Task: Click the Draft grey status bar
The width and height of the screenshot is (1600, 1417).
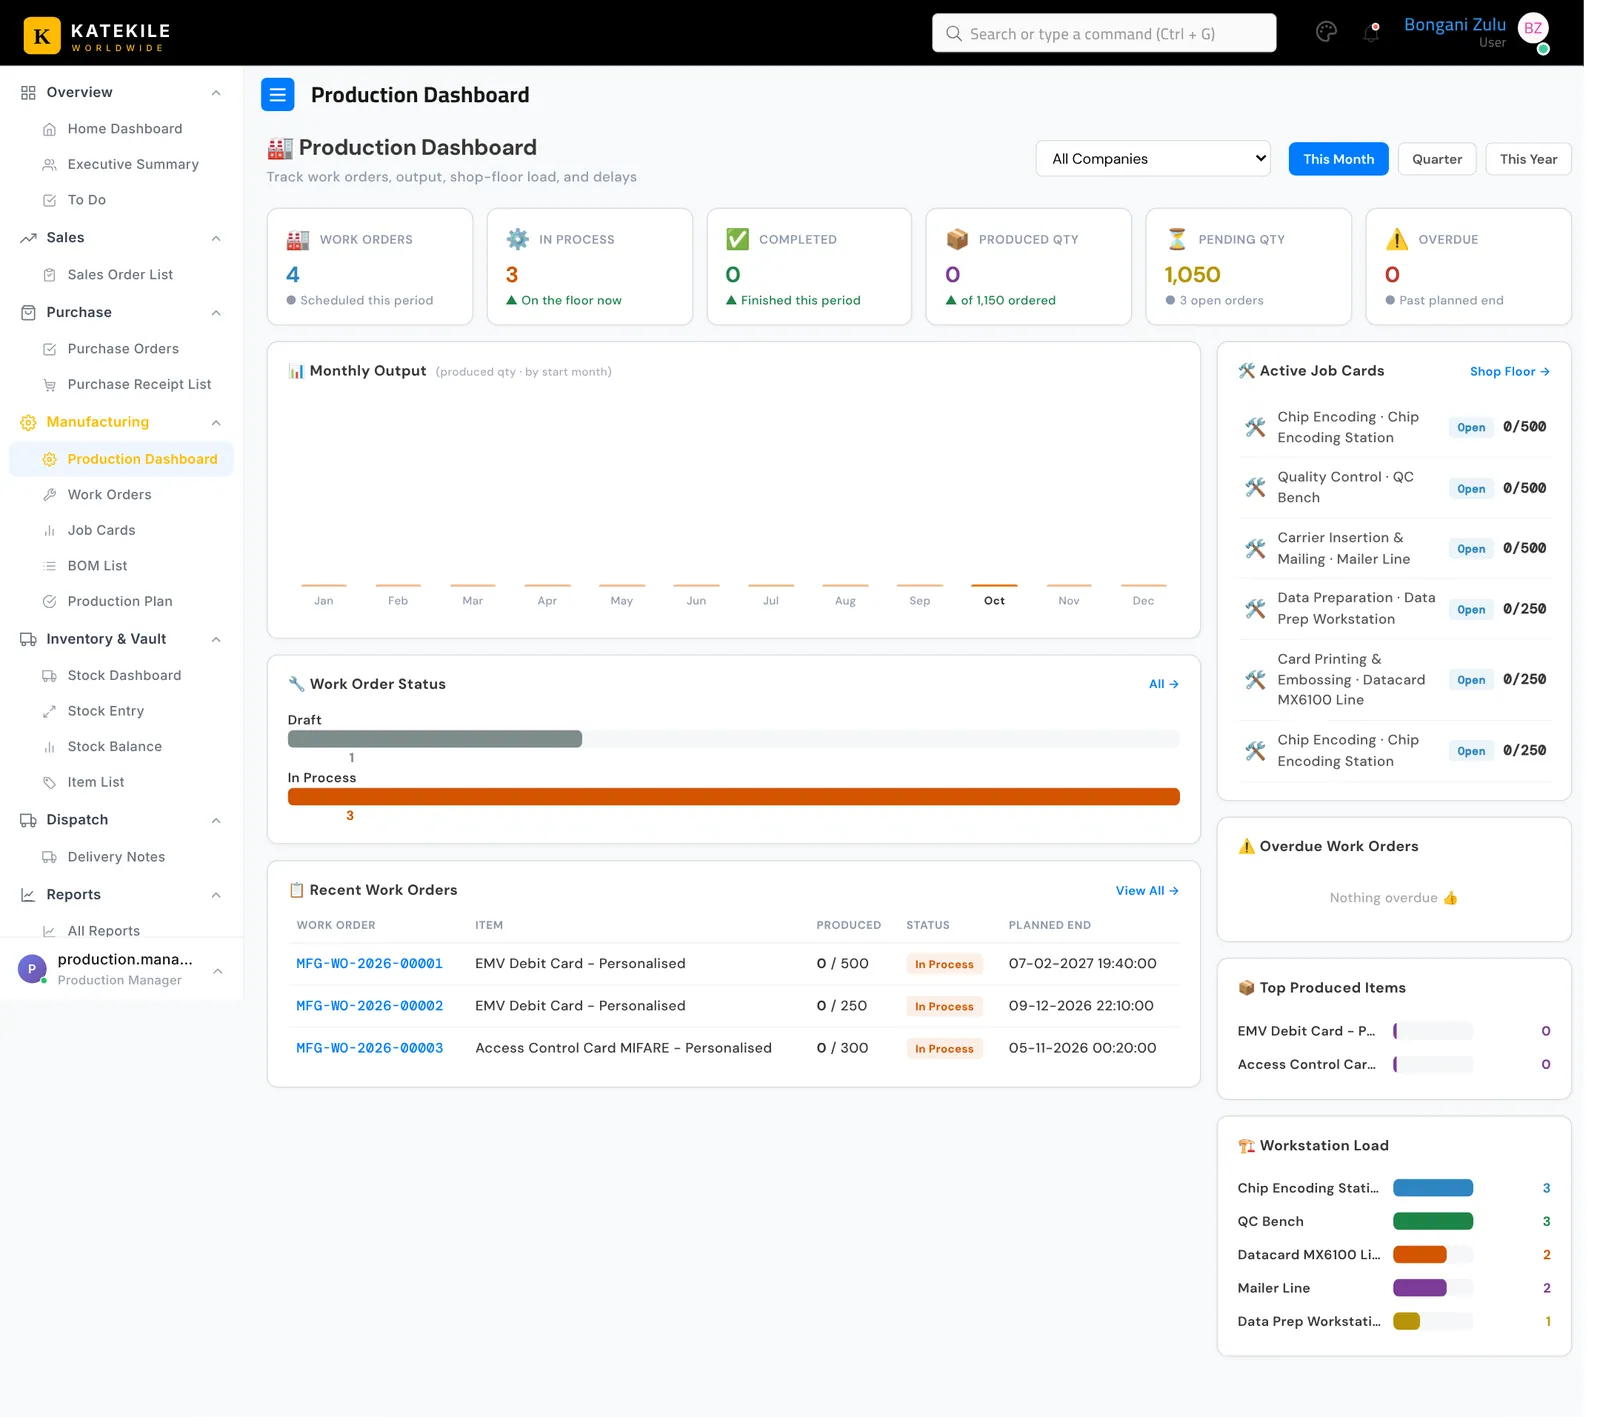Action: (x=434, y=739)
